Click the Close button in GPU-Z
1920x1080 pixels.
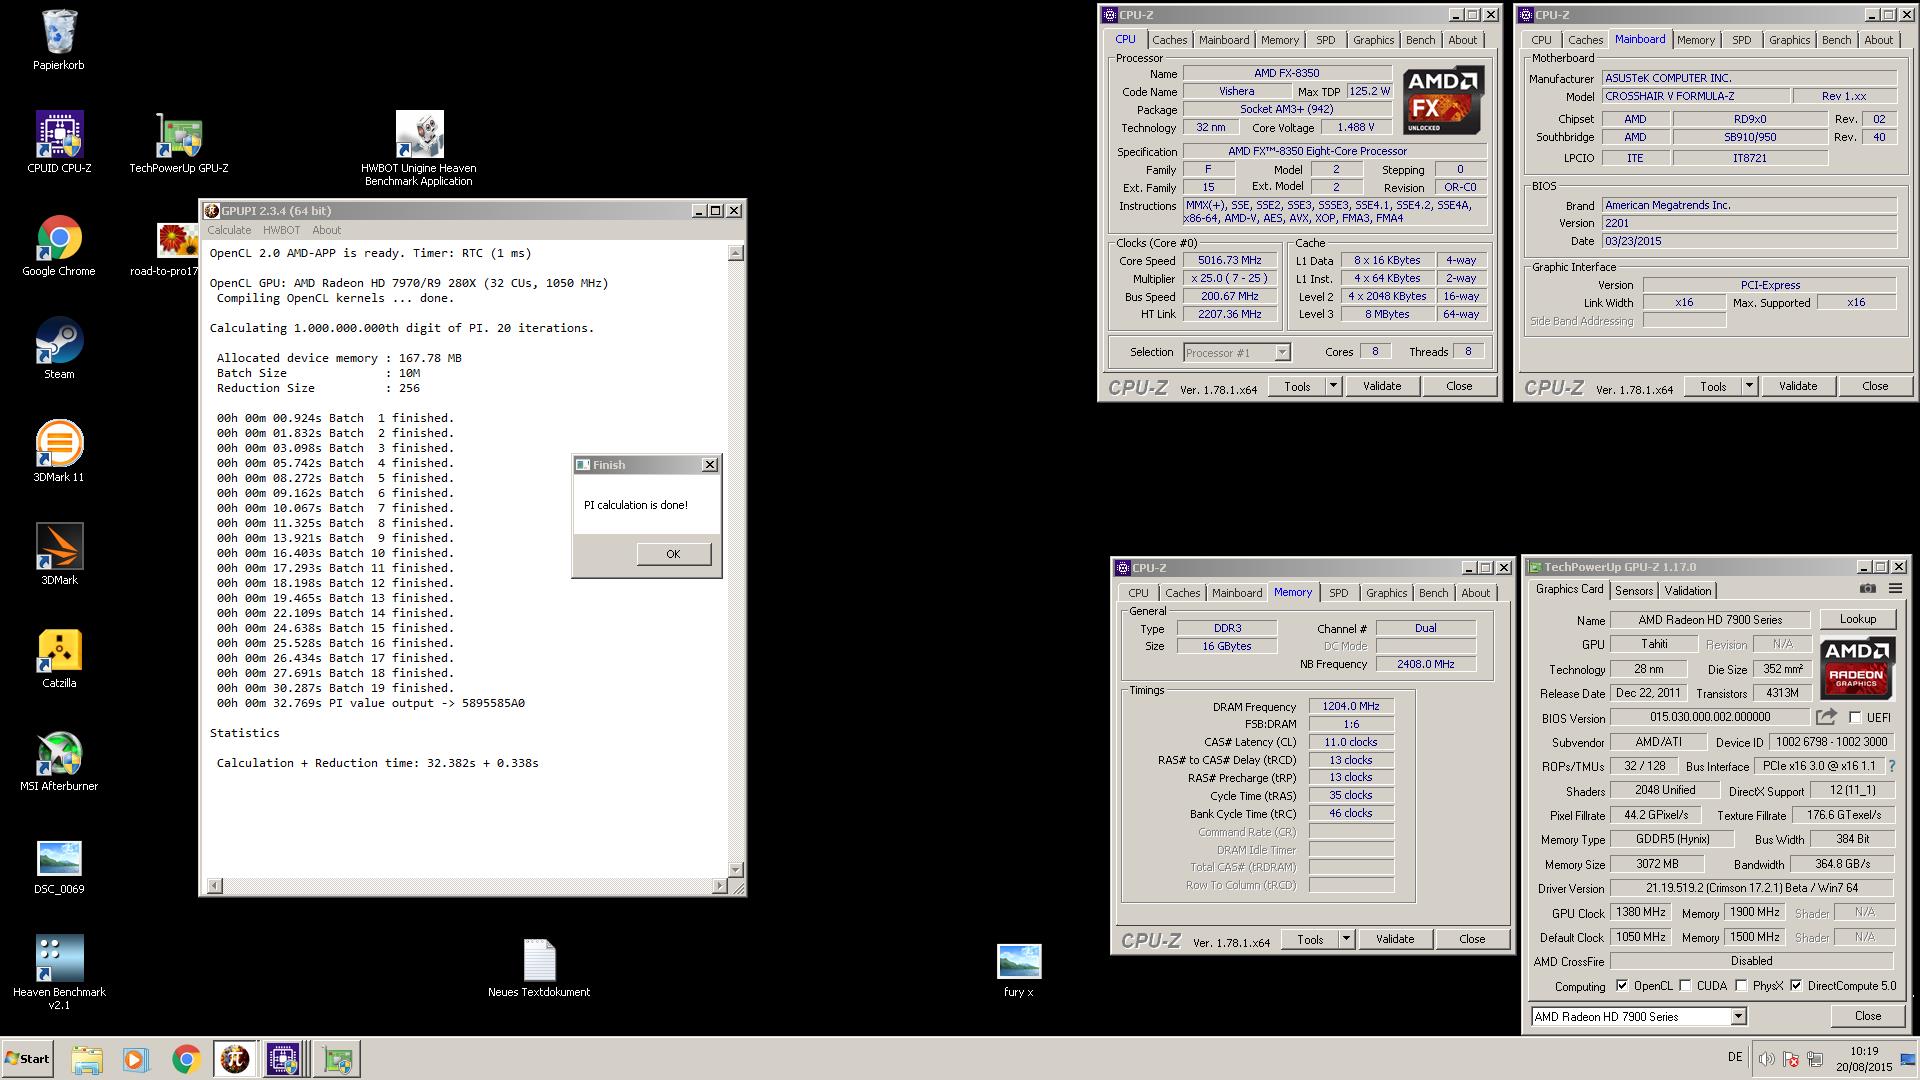coord(1867,1016)
